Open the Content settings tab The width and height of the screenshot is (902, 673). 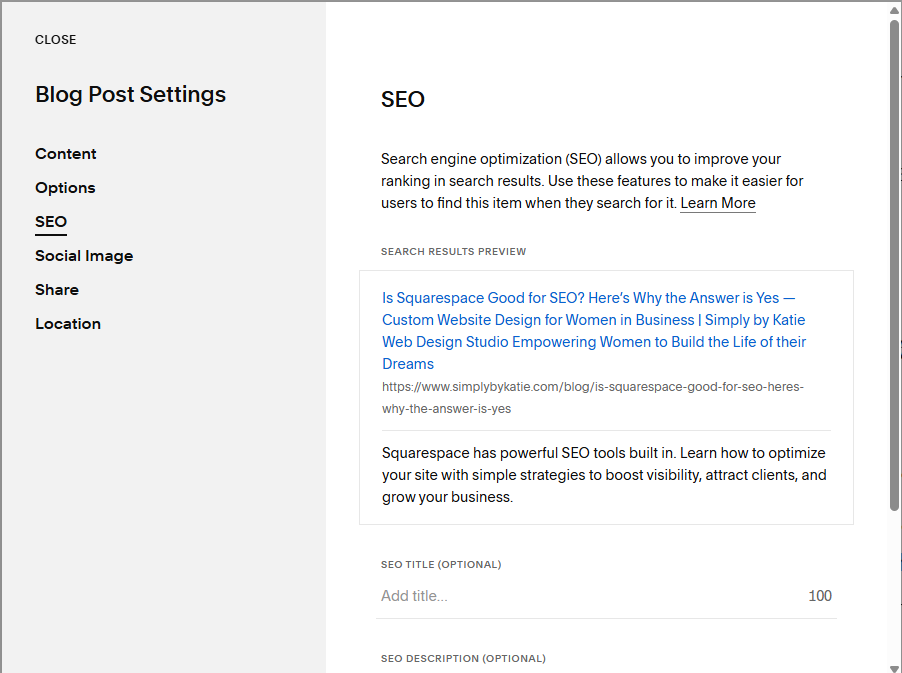[x=66, y=154]
